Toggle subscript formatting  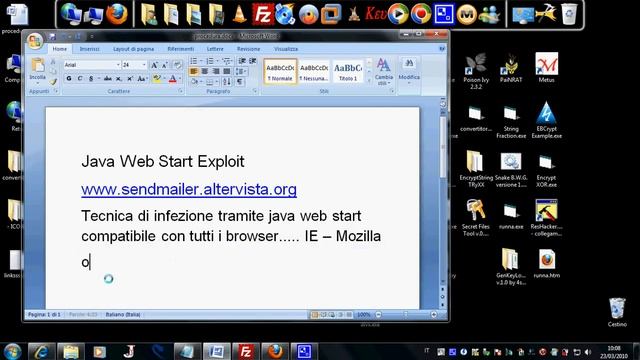point(118,78)
